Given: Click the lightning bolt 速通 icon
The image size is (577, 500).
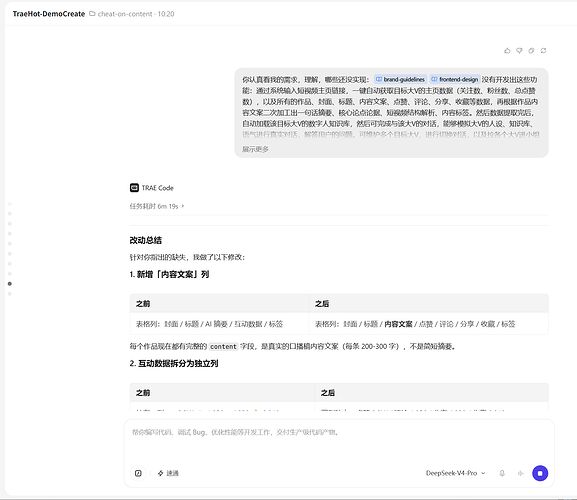Looking at the screenshot, I should [160, 473].
